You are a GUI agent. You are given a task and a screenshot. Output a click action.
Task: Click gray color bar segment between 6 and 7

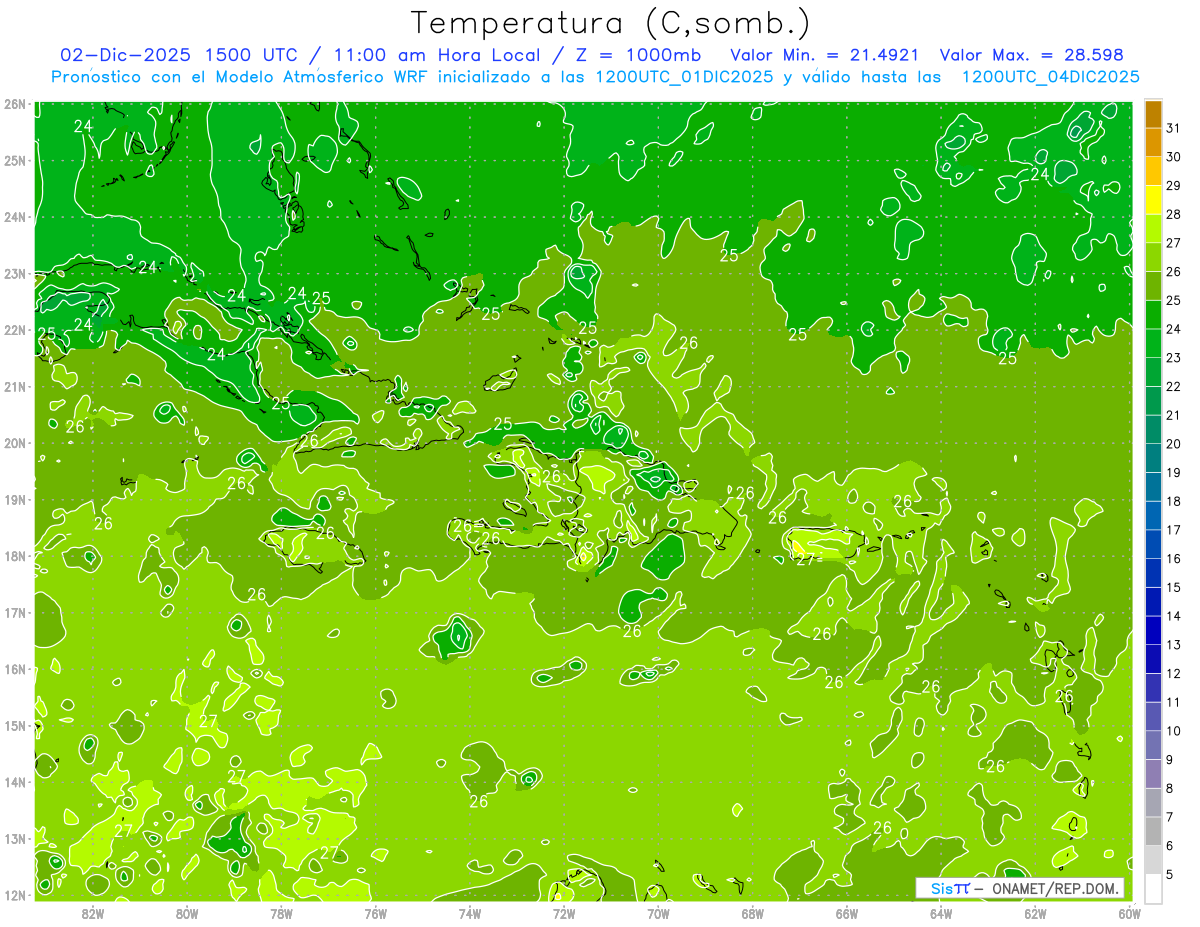point(1153,831)
